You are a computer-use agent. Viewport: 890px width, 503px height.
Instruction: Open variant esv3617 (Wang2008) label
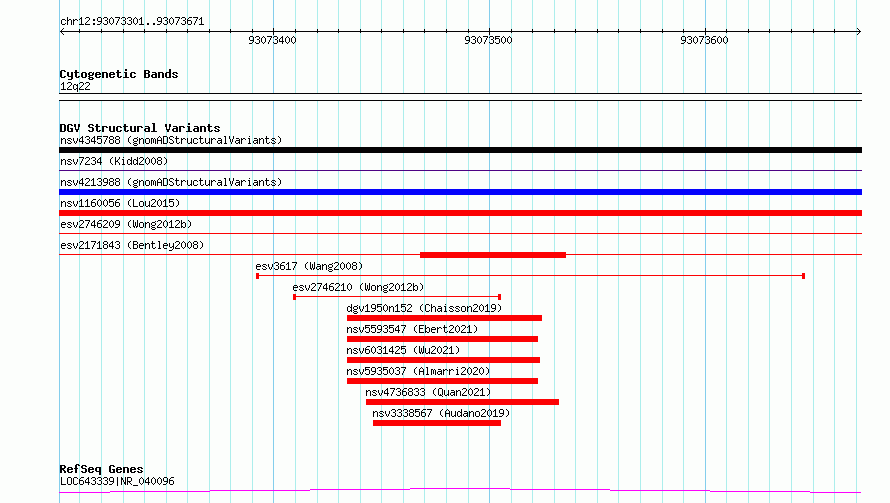coord(309,266)
